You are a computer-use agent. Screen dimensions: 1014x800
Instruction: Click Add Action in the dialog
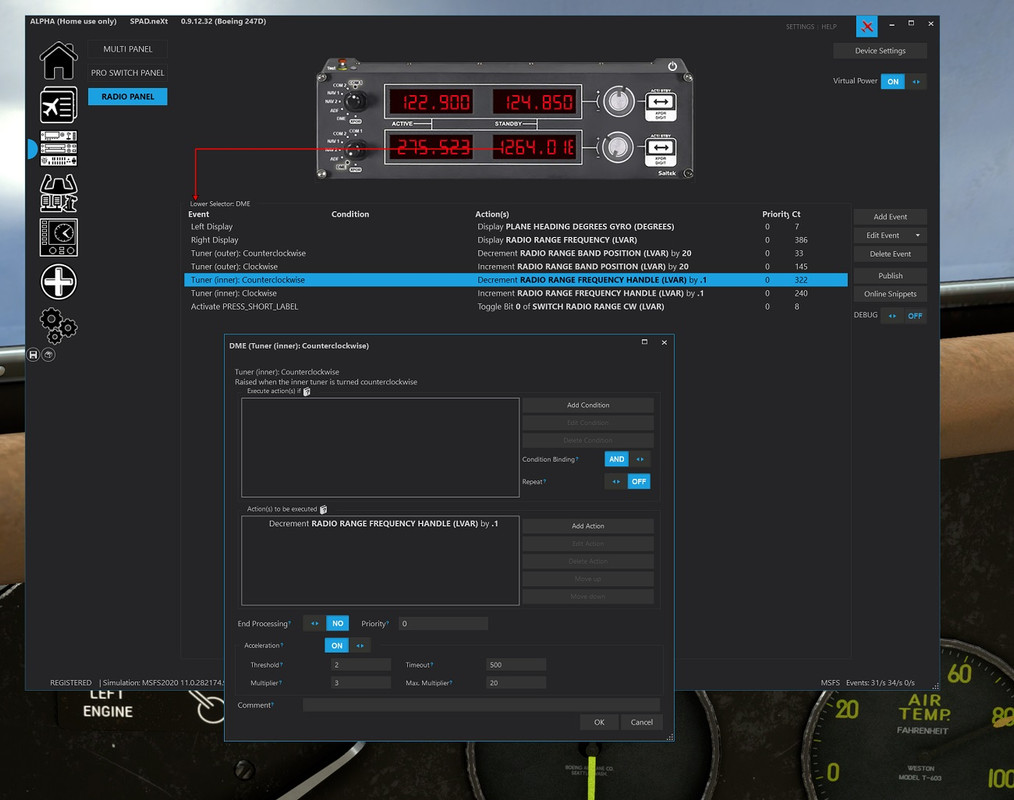(588, 526)
